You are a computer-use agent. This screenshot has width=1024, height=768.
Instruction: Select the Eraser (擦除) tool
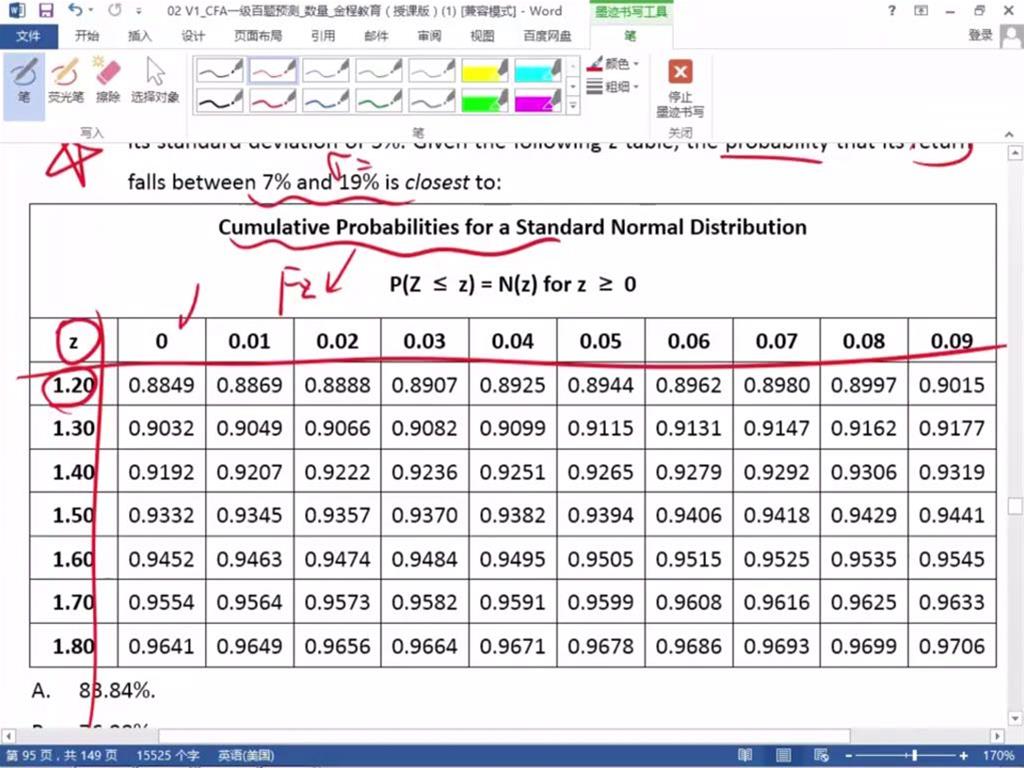(x=108, y=81)
